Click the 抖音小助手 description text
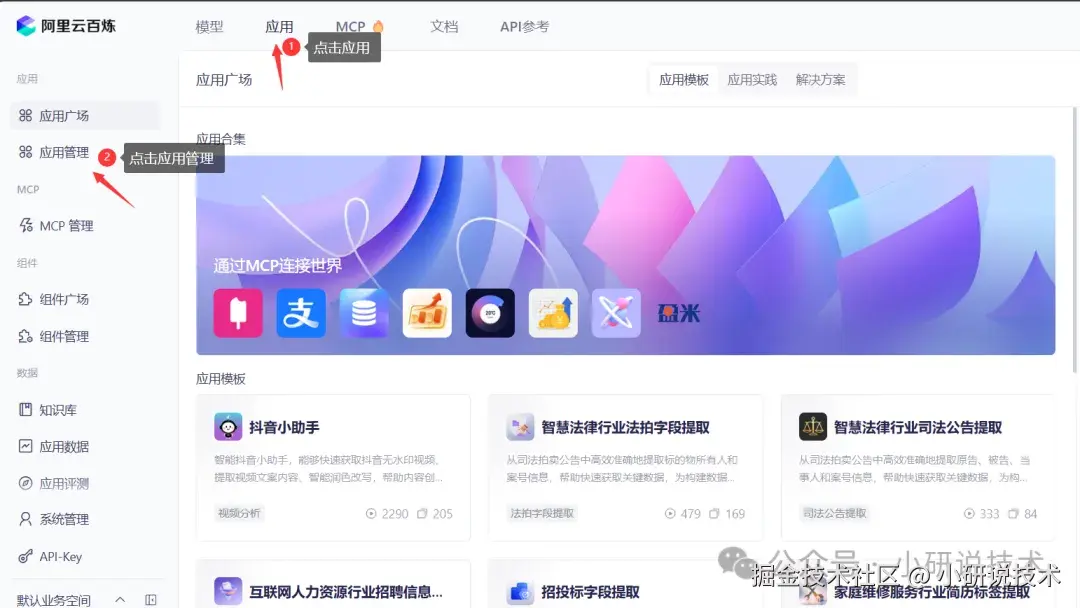 tap(329, 468)
